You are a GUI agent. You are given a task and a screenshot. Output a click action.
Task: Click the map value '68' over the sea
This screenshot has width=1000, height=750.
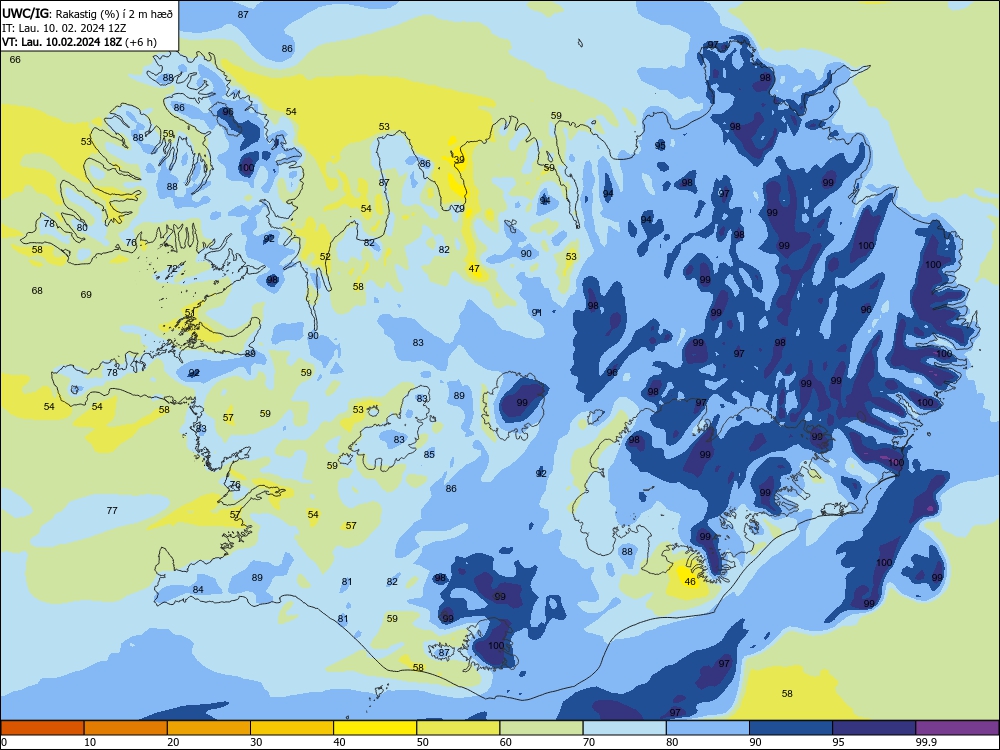click(x=37, y=291)
